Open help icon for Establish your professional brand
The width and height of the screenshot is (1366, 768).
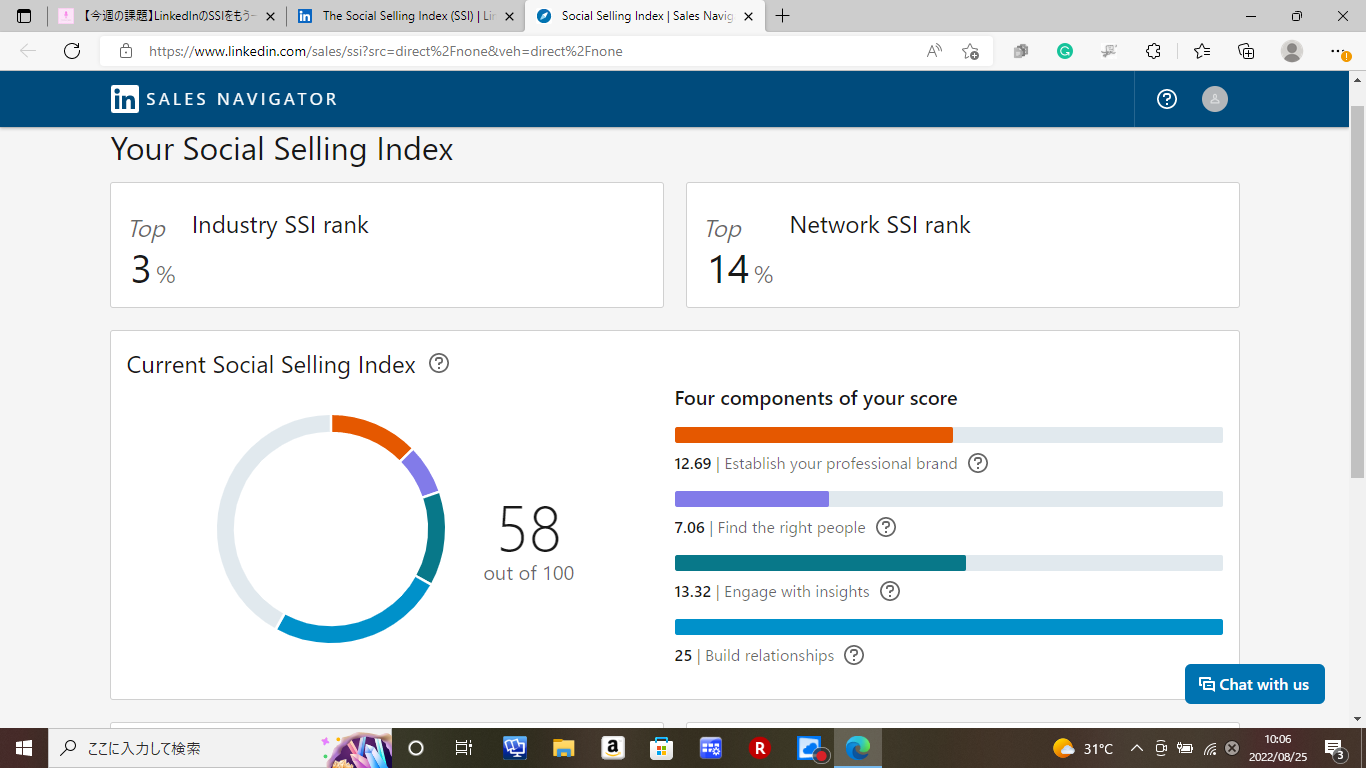click(978, 463)
